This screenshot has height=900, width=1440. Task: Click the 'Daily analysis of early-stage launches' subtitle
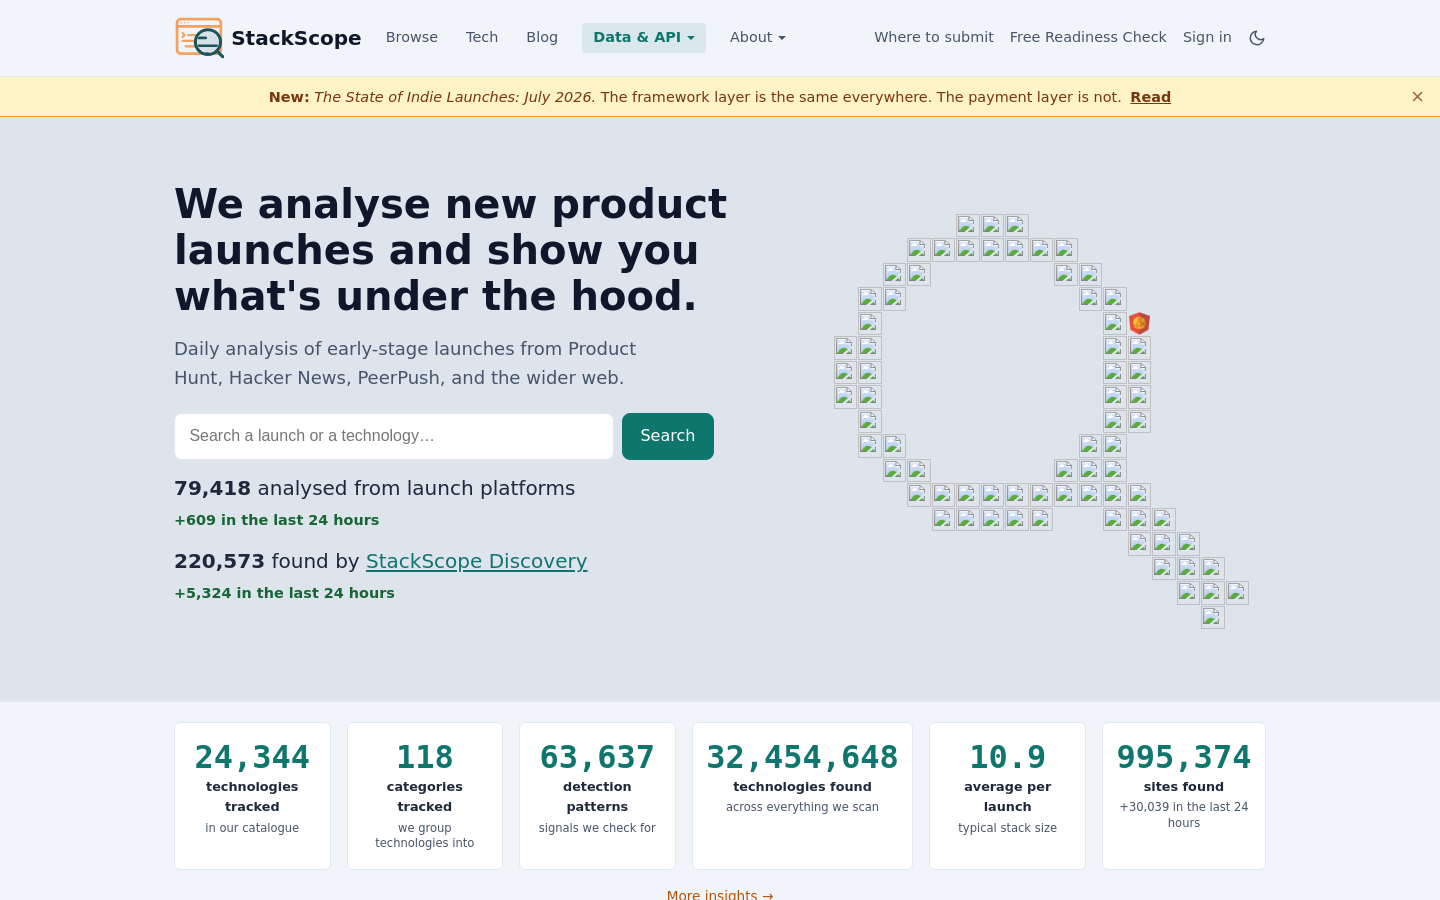point(405,363)
